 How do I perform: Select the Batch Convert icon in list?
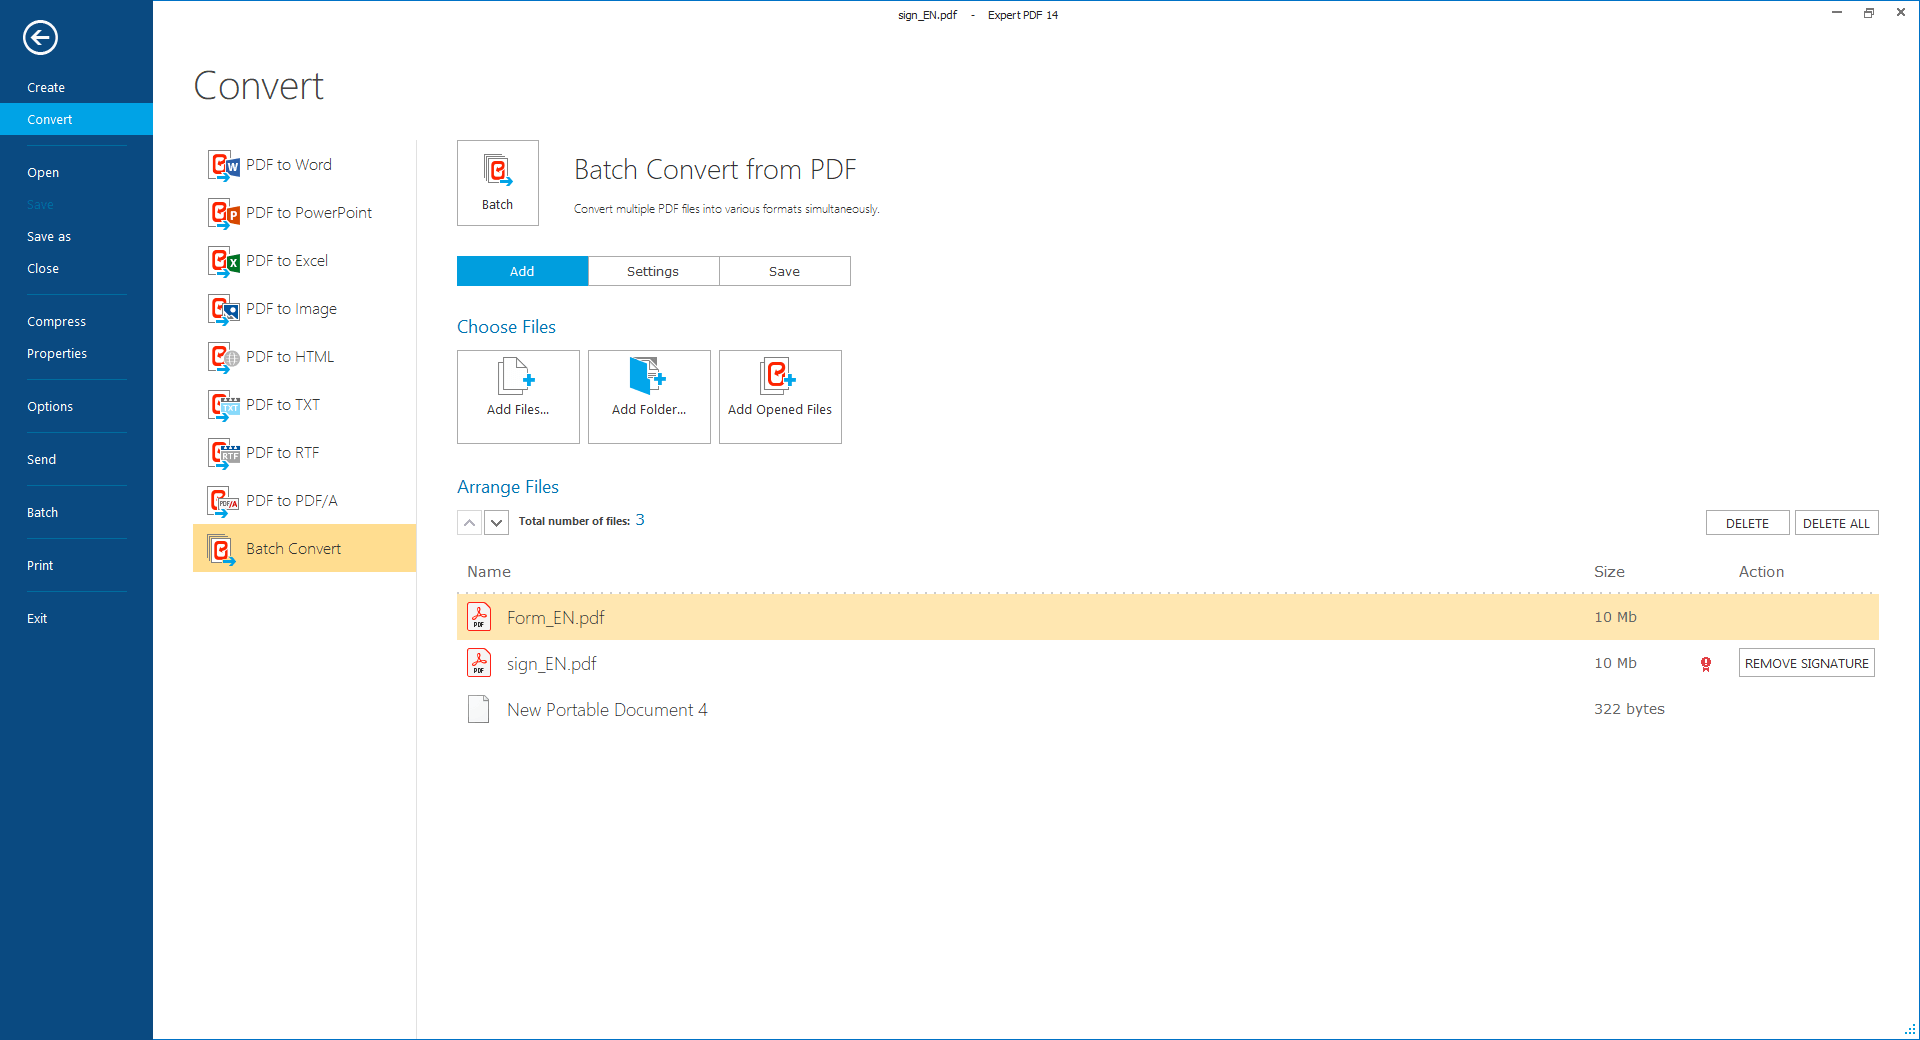point(221,549)
